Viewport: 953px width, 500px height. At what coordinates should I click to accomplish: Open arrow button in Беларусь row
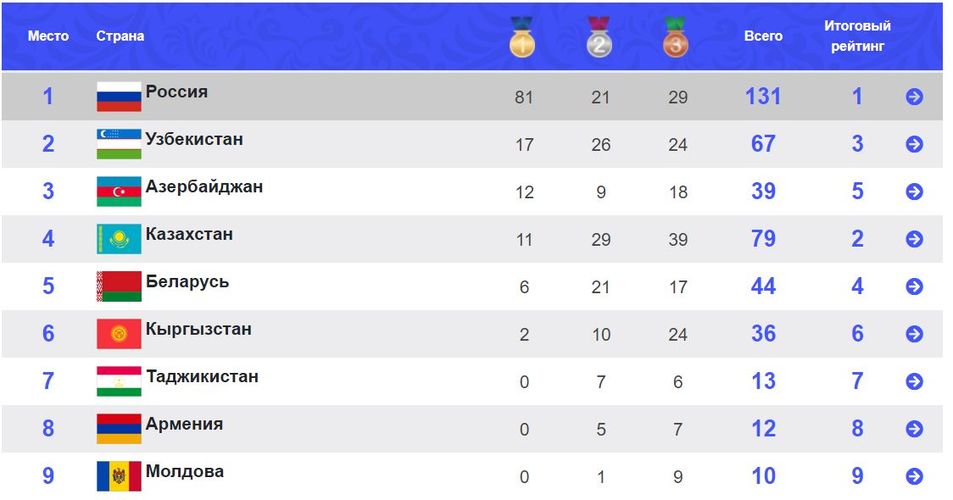[x=914, y=287]
